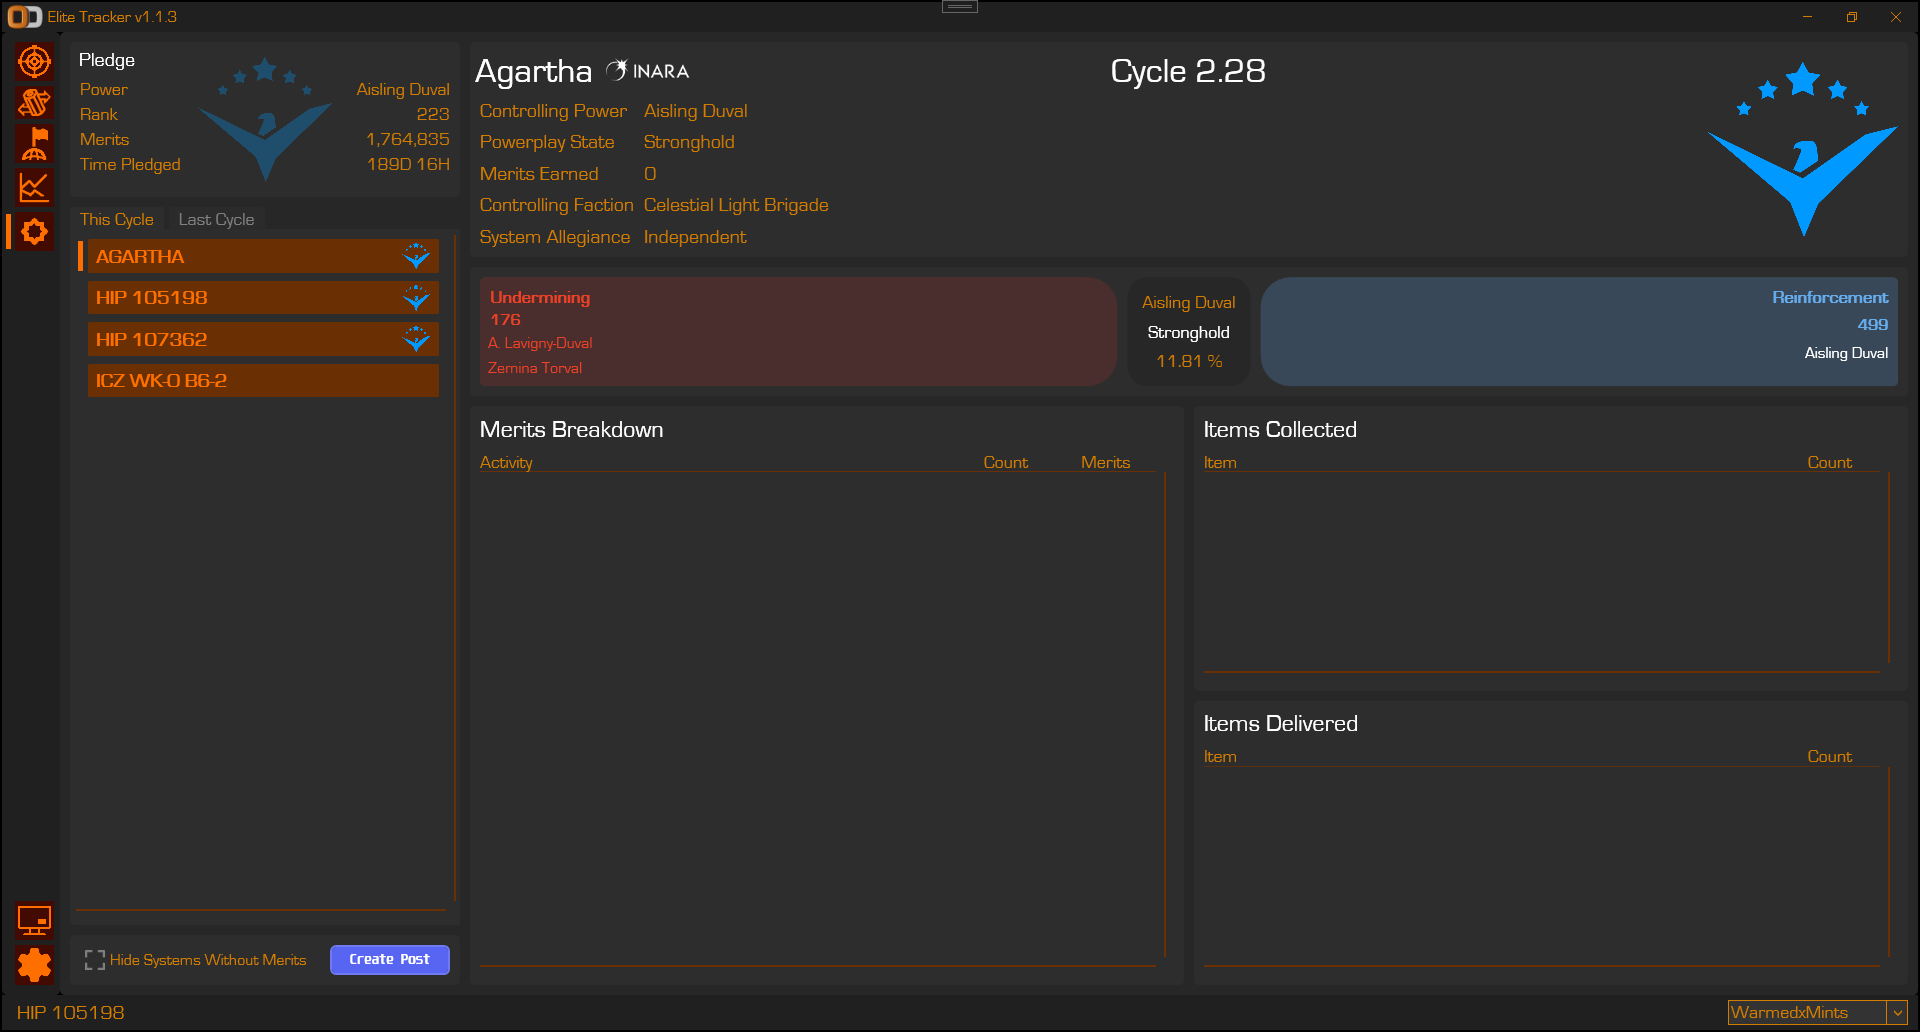Minimize the Elite Tracker window
This screenshot has height=1032, width=1920.
[x=1807, y=17]
